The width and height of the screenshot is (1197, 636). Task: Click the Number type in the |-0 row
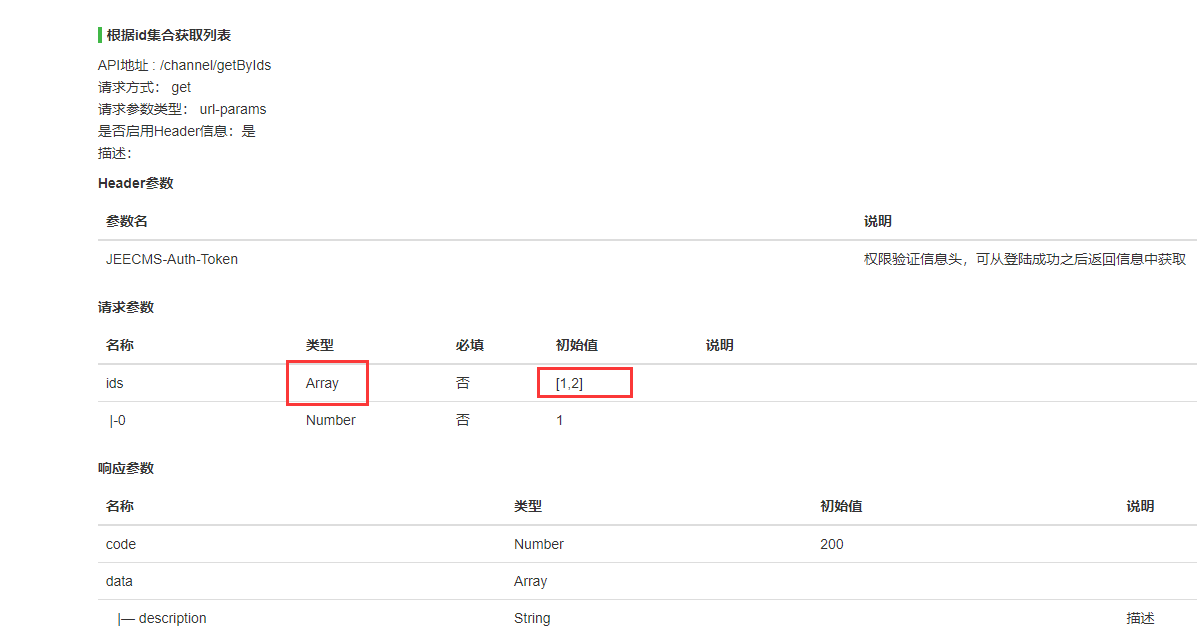point(330,420)
